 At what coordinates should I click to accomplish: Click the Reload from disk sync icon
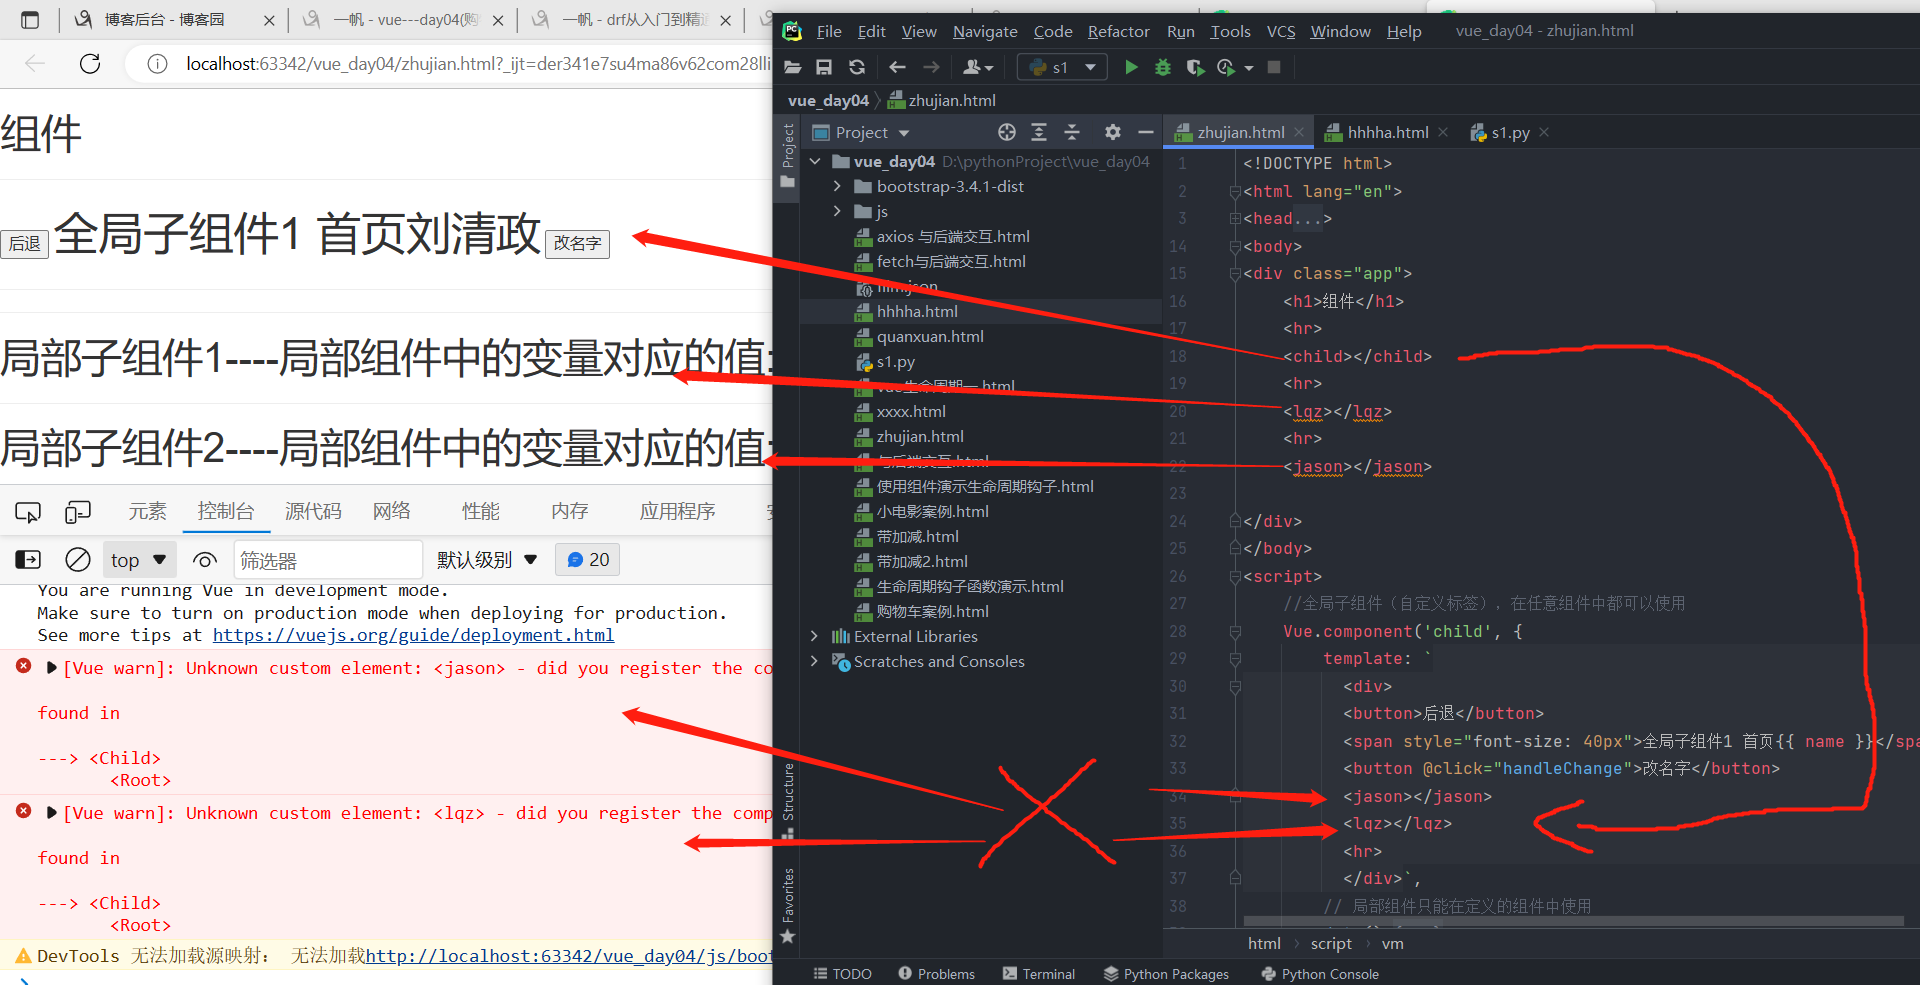coord(857,67)
